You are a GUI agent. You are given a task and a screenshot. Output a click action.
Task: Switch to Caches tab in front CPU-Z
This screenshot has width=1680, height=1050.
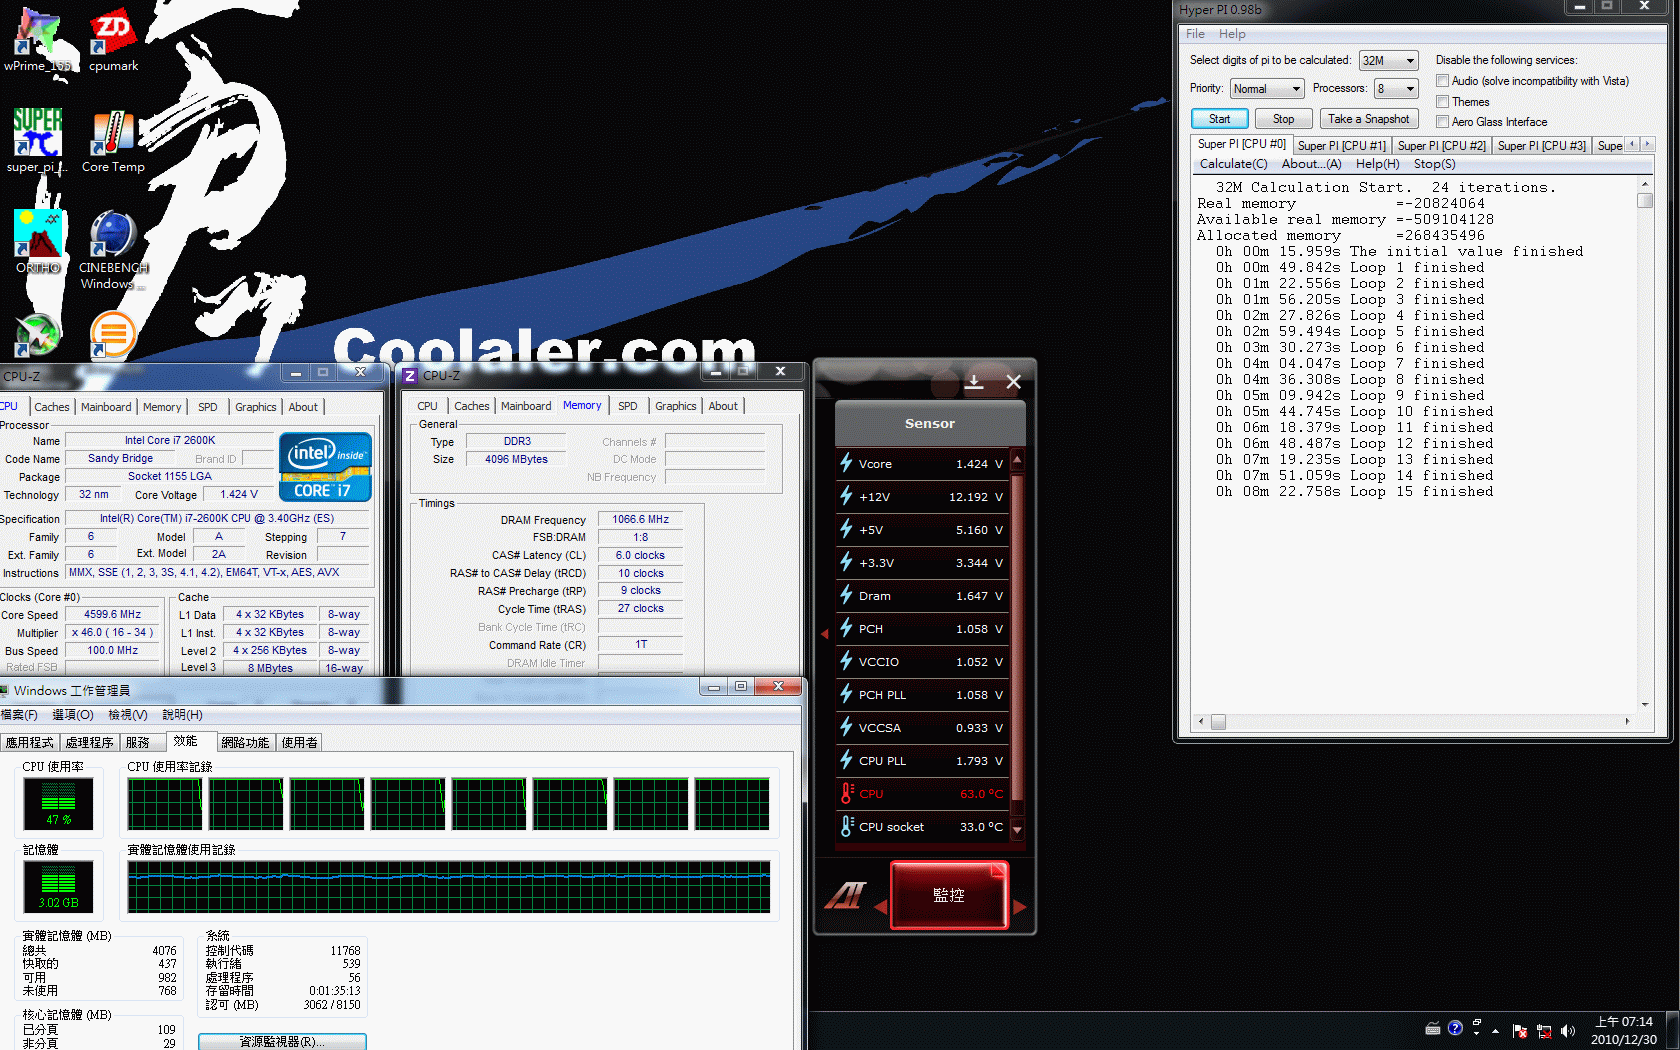[x=471, y=406]
